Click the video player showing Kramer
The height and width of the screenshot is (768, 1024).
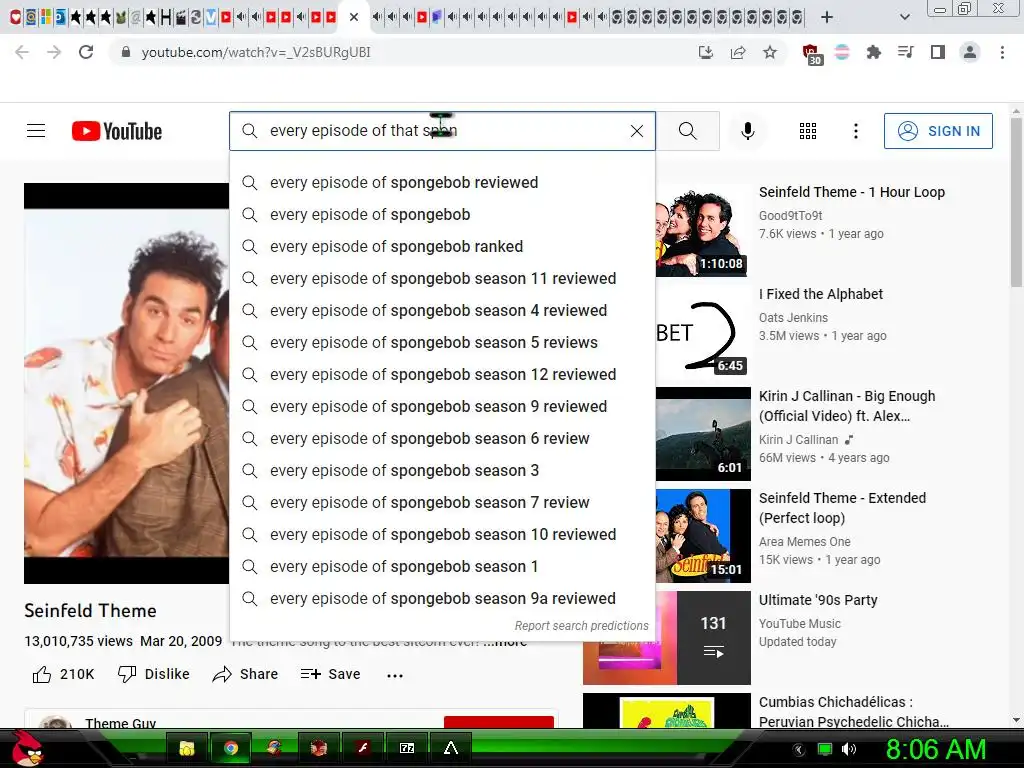point(127,383)
